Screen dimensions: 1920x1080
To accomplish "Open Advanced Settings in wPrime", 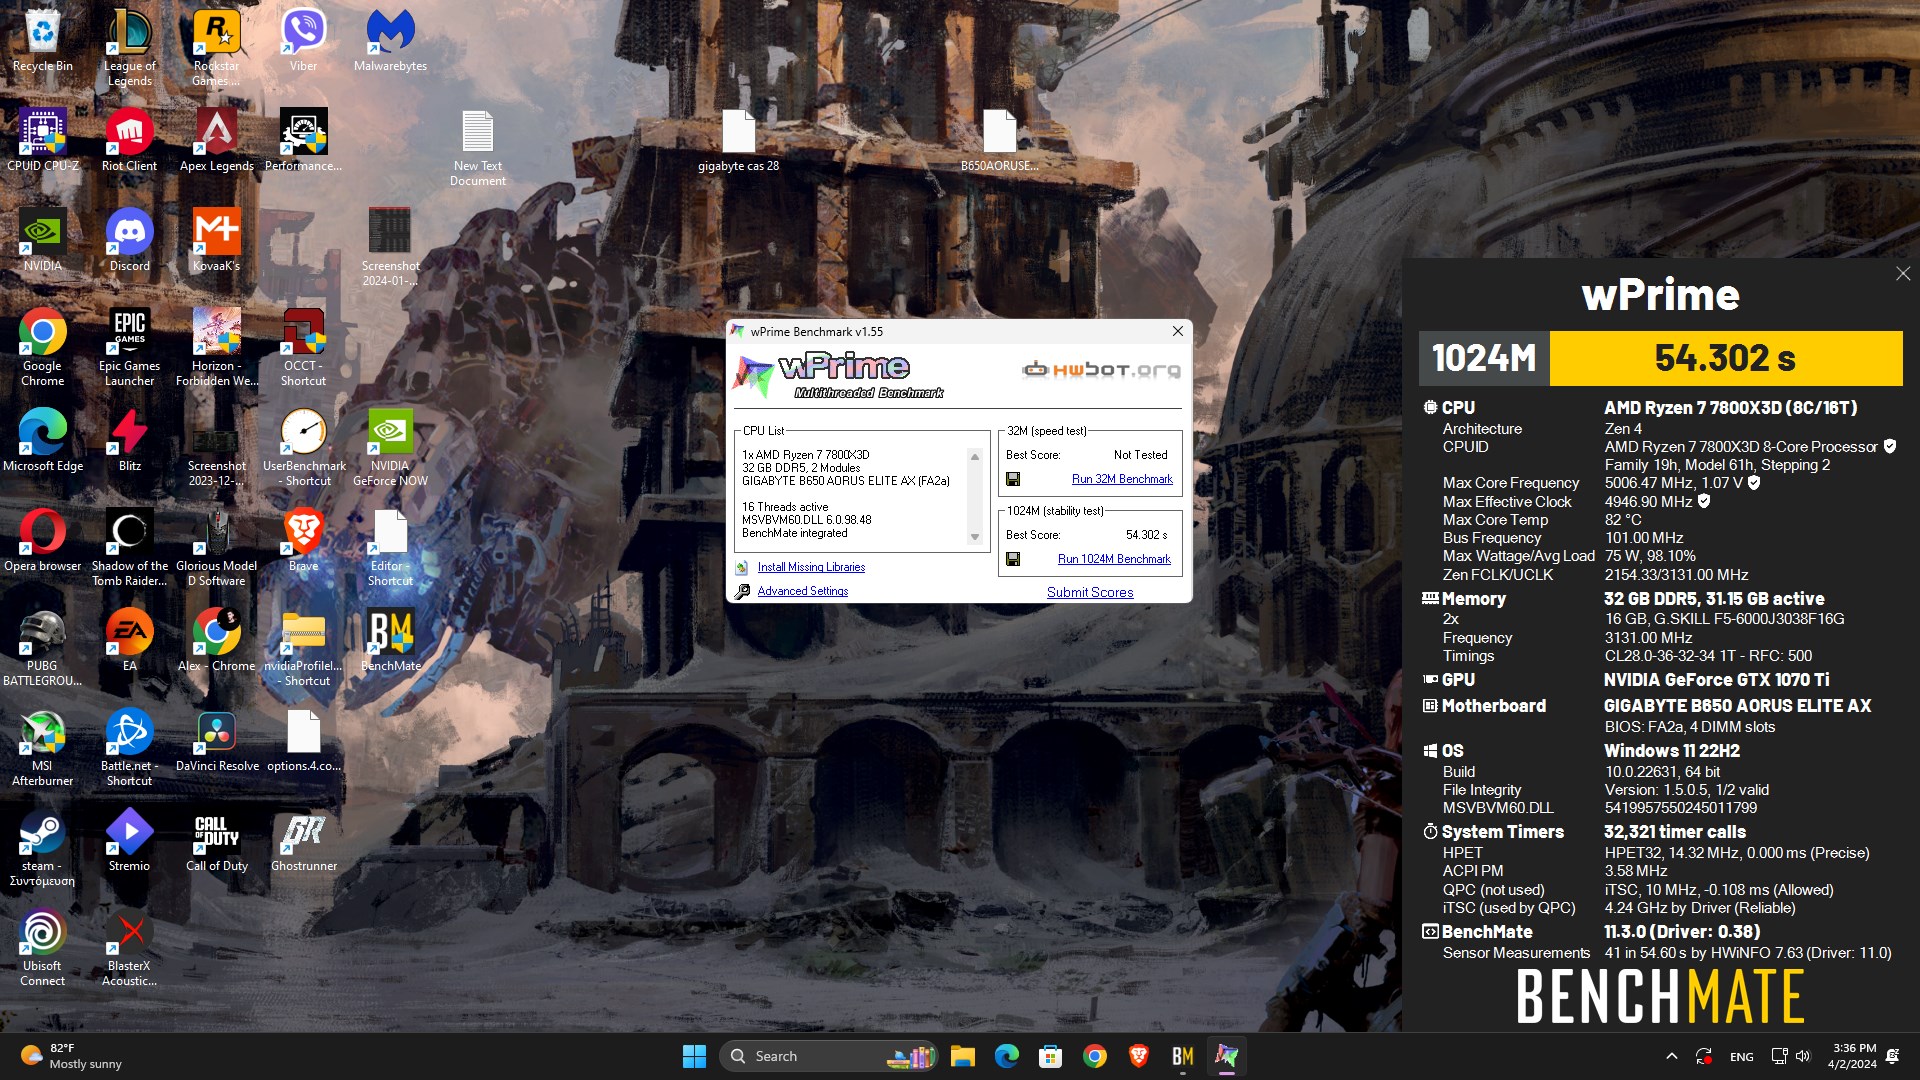I will click(x=802, y=591).
